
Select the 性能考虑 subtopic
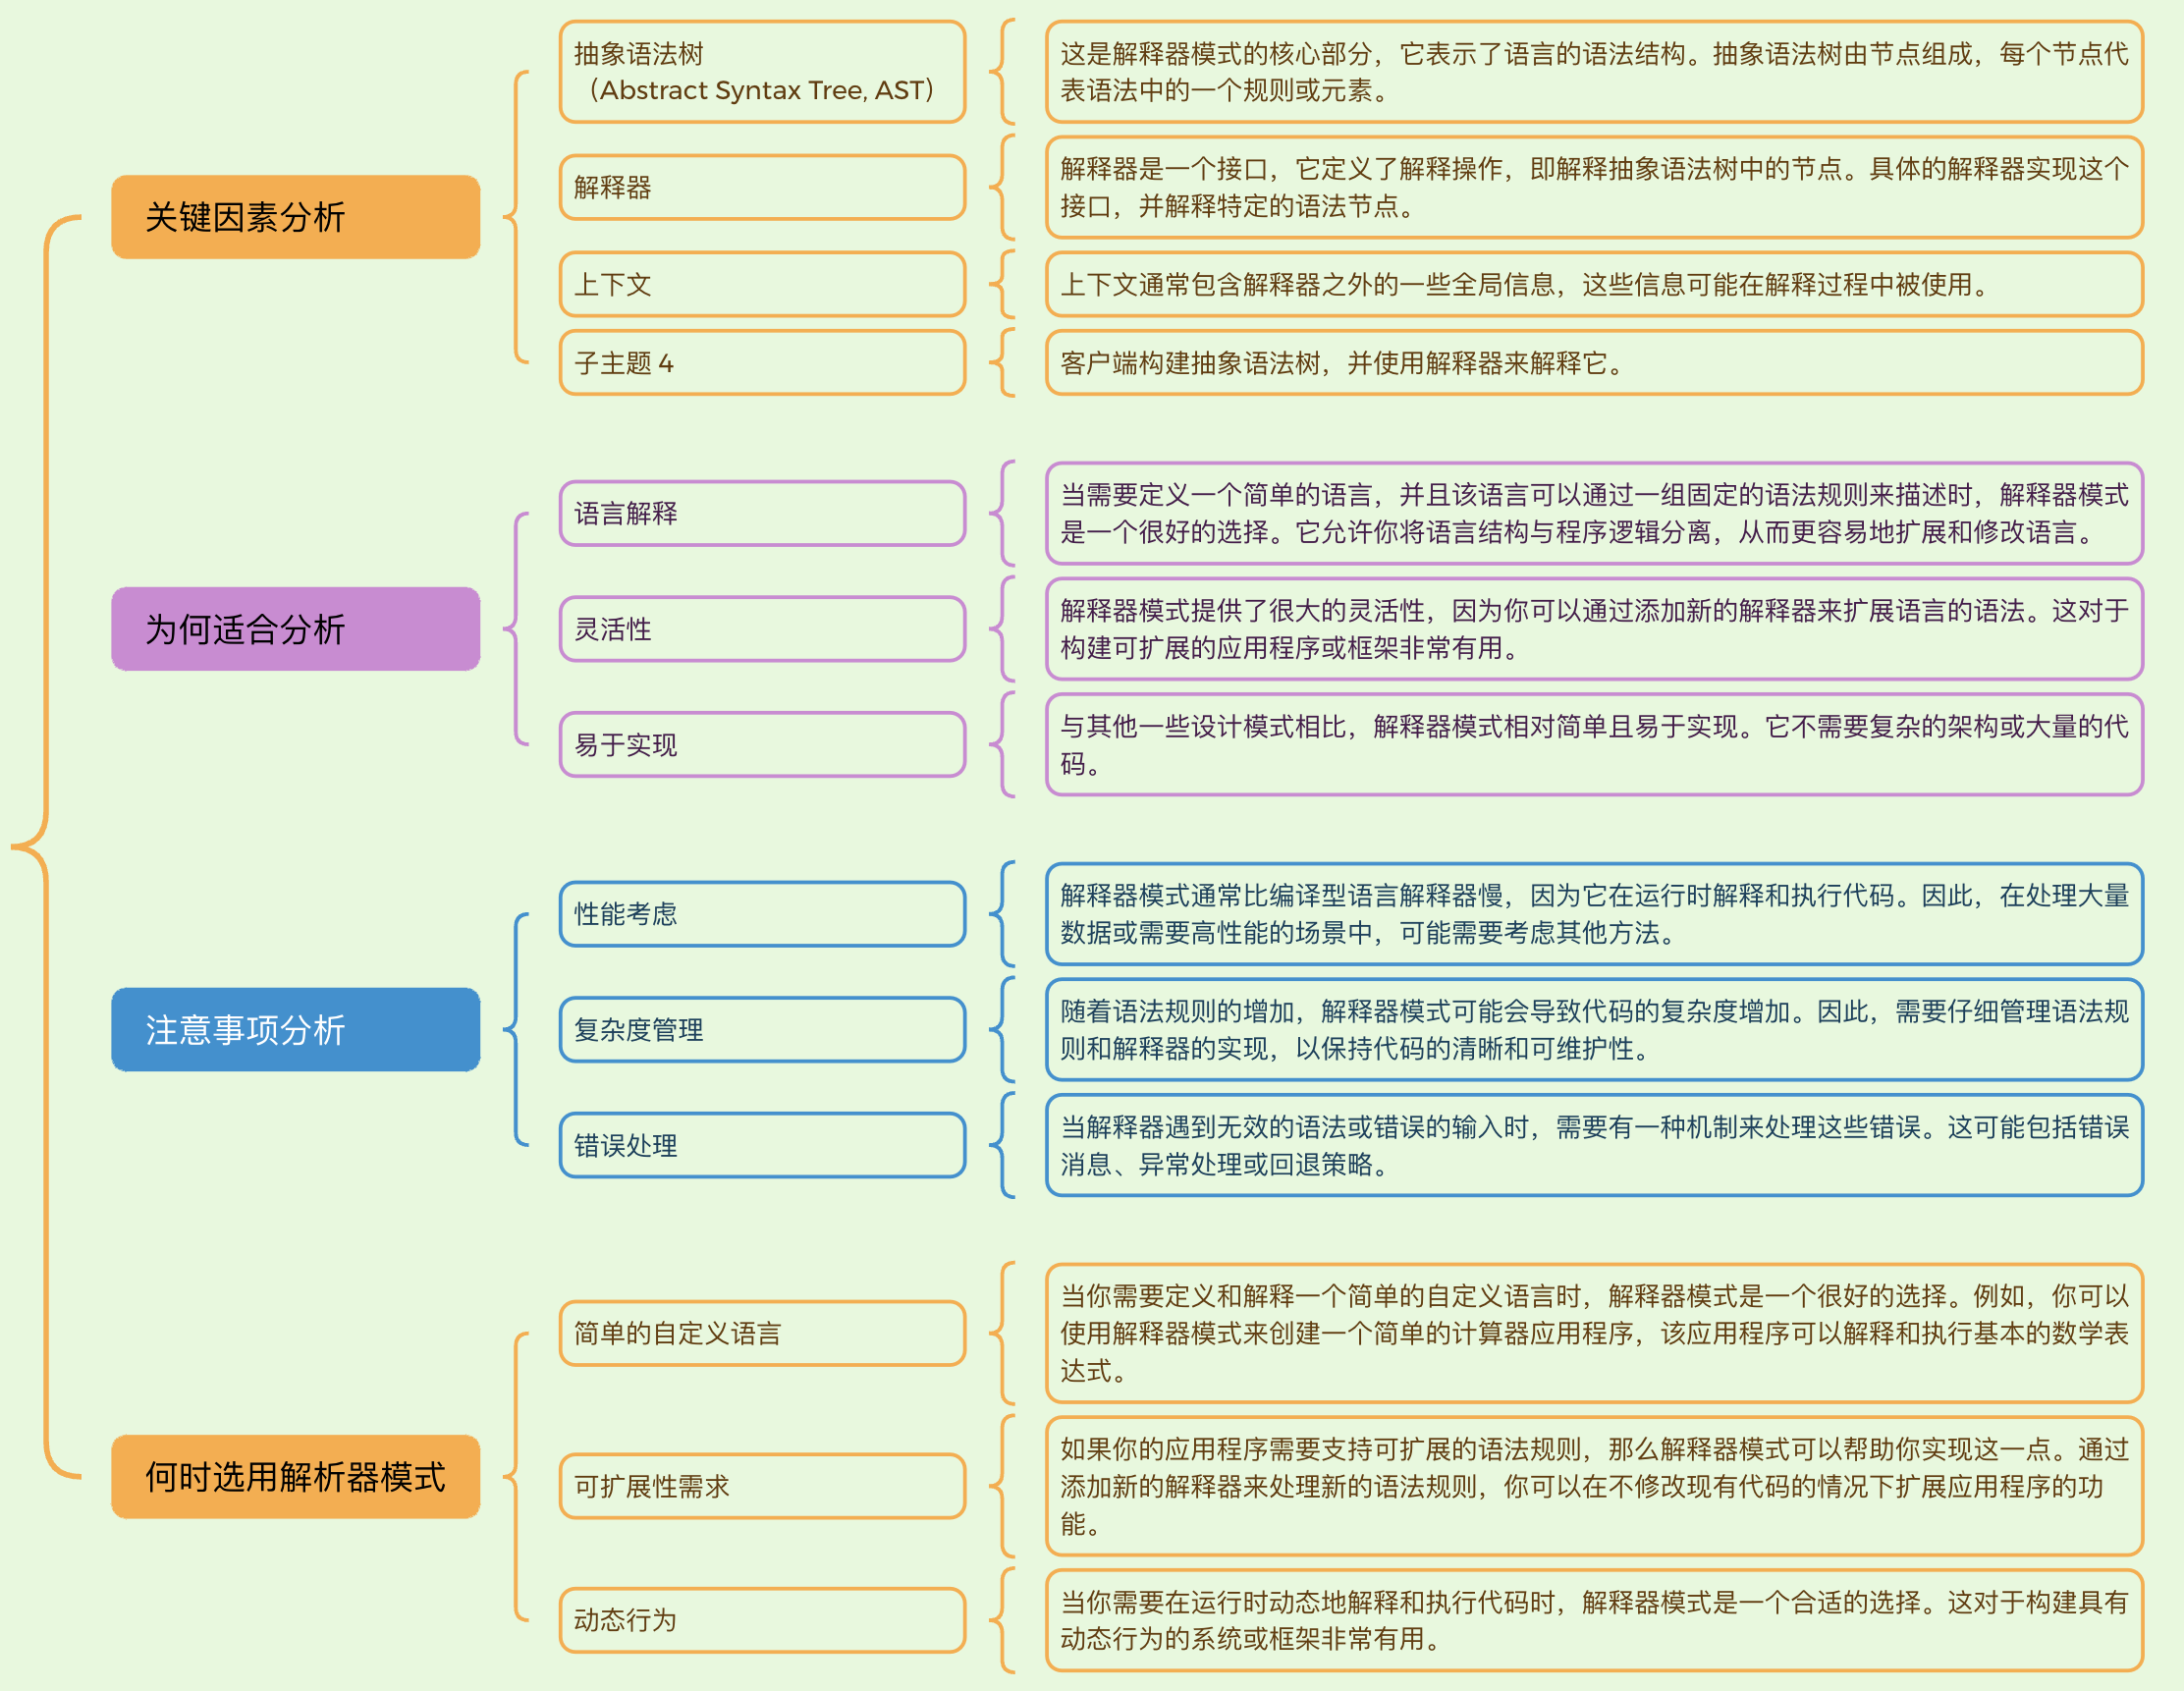[x=762, y=914]
